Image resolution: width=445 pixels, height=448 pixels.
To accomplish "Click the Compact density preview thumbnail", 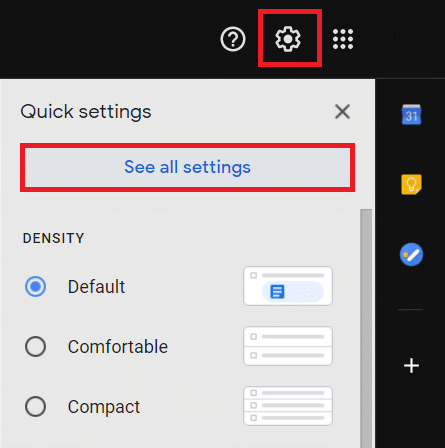I will [x=288, y=406].
